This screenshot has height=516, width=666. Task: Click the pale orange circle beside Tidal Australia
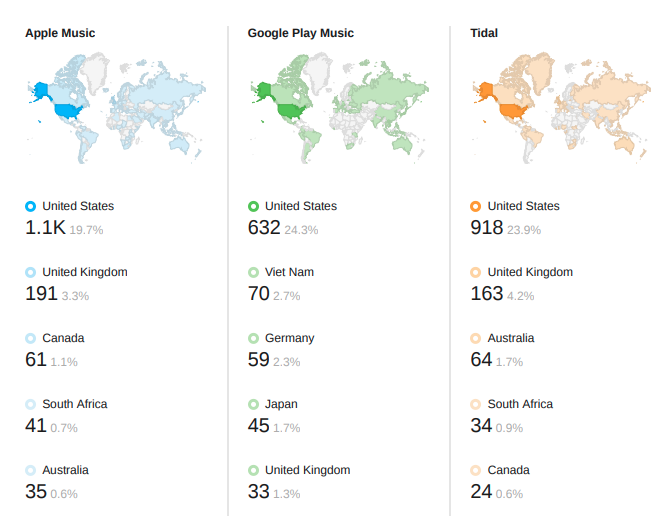point(476,338)
